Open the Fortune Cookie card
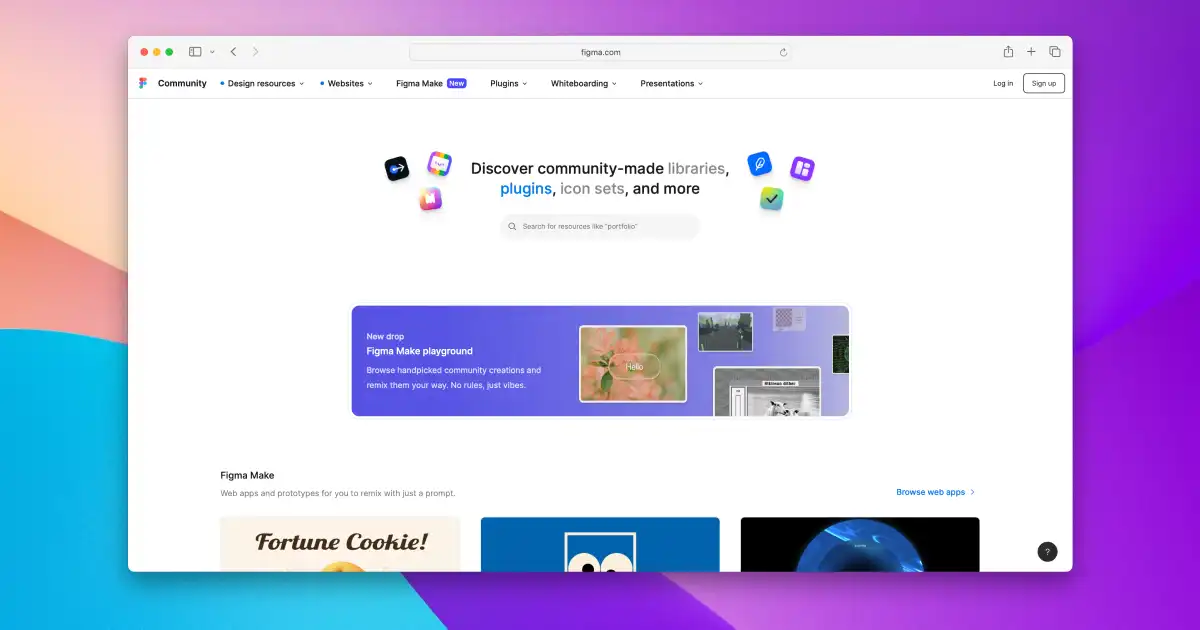Screen dimensions: 1200x630 click(340, 544)
